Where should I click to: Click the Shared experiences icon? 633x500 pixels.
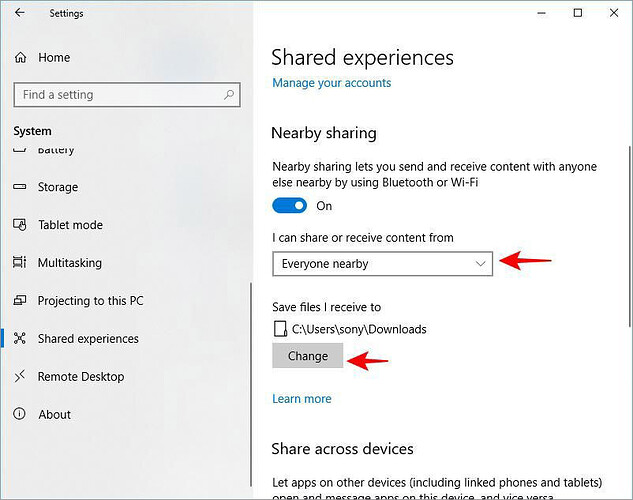pyautogui.click(x=19, y=338)
